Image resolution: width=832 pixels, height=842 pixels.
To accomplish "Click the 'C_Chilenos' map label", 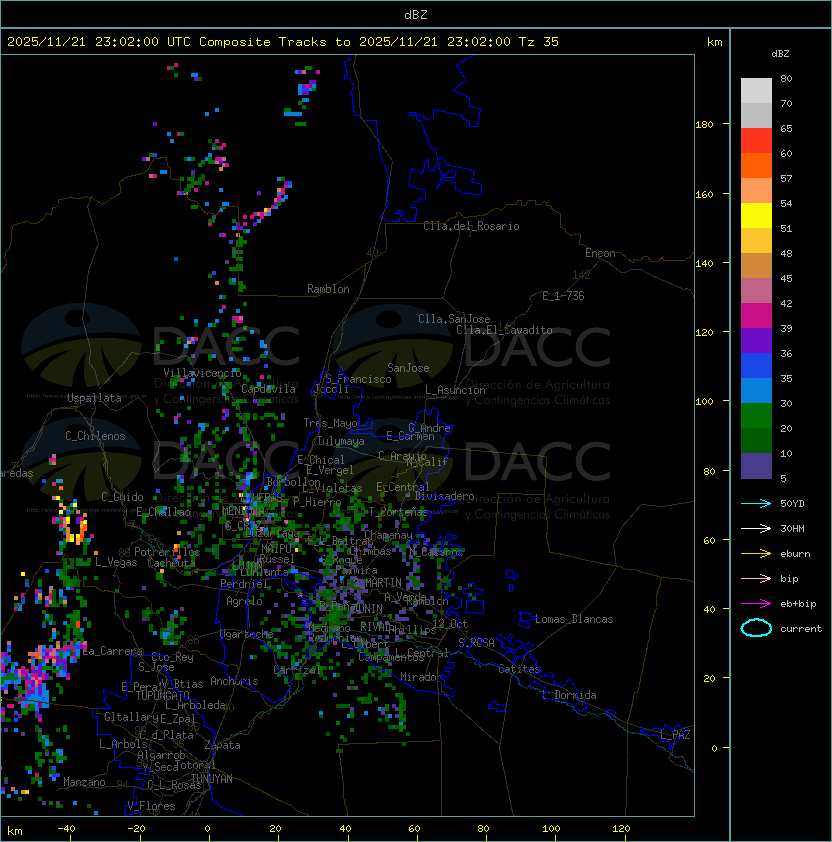I will tap(95, 436).
